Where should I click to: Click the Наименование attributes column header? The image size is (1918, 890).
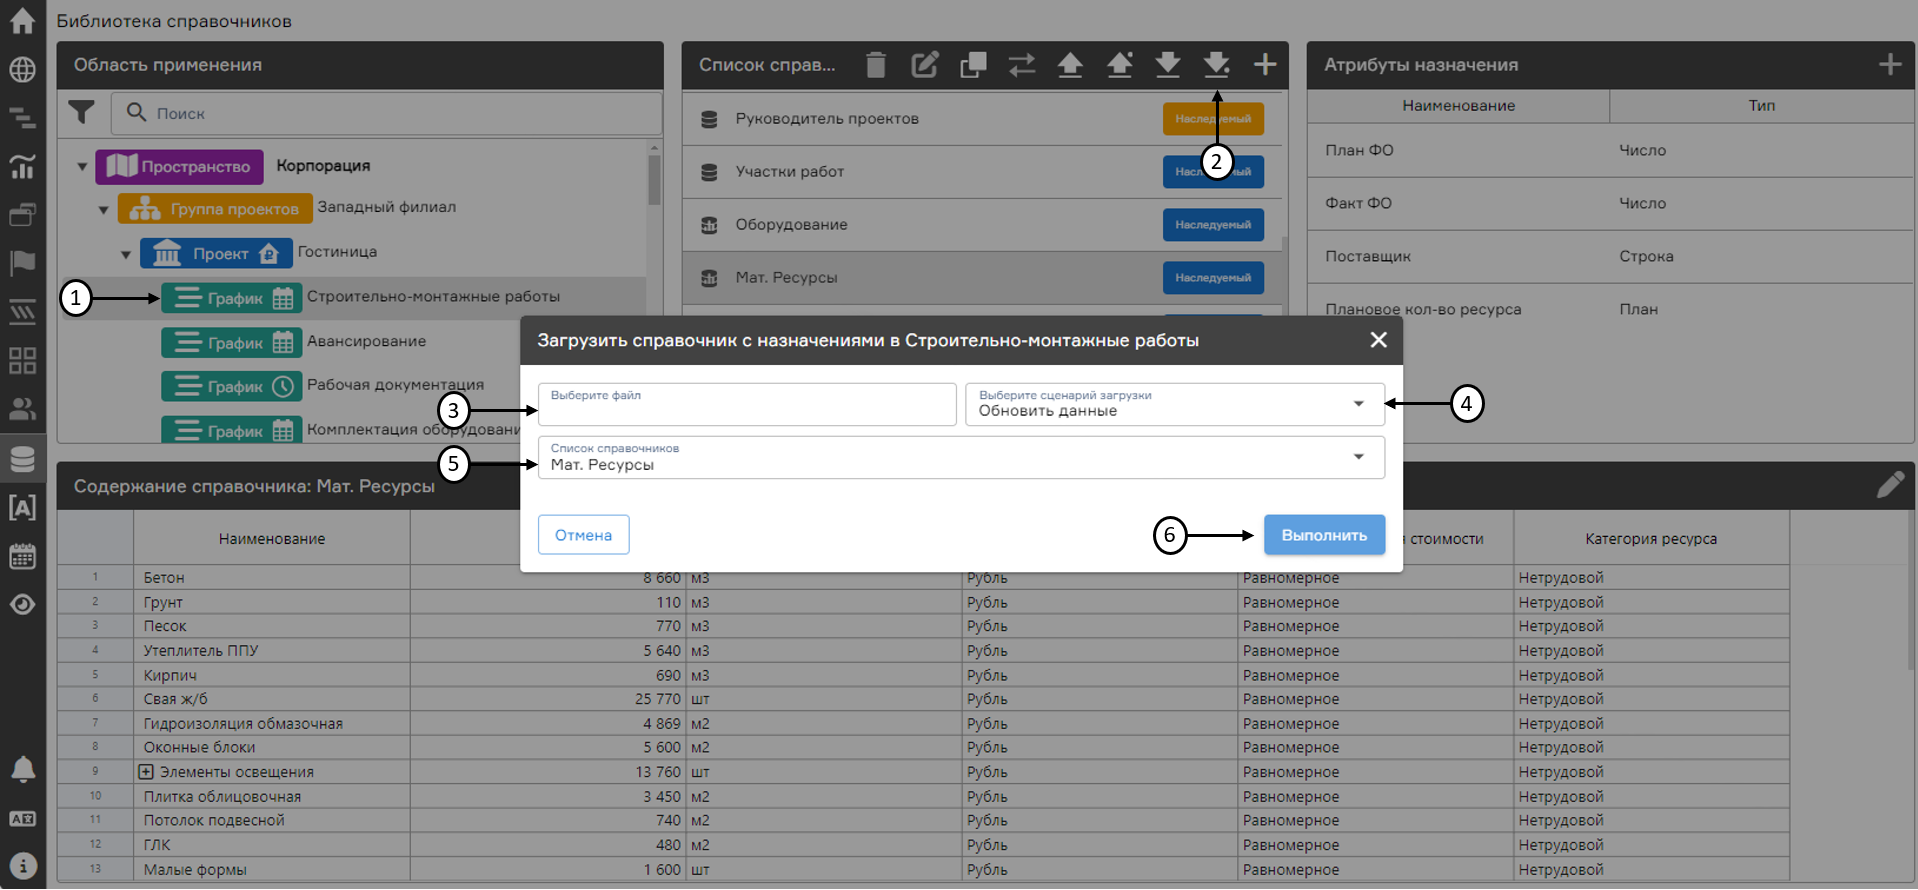(x=1458, y=105)
